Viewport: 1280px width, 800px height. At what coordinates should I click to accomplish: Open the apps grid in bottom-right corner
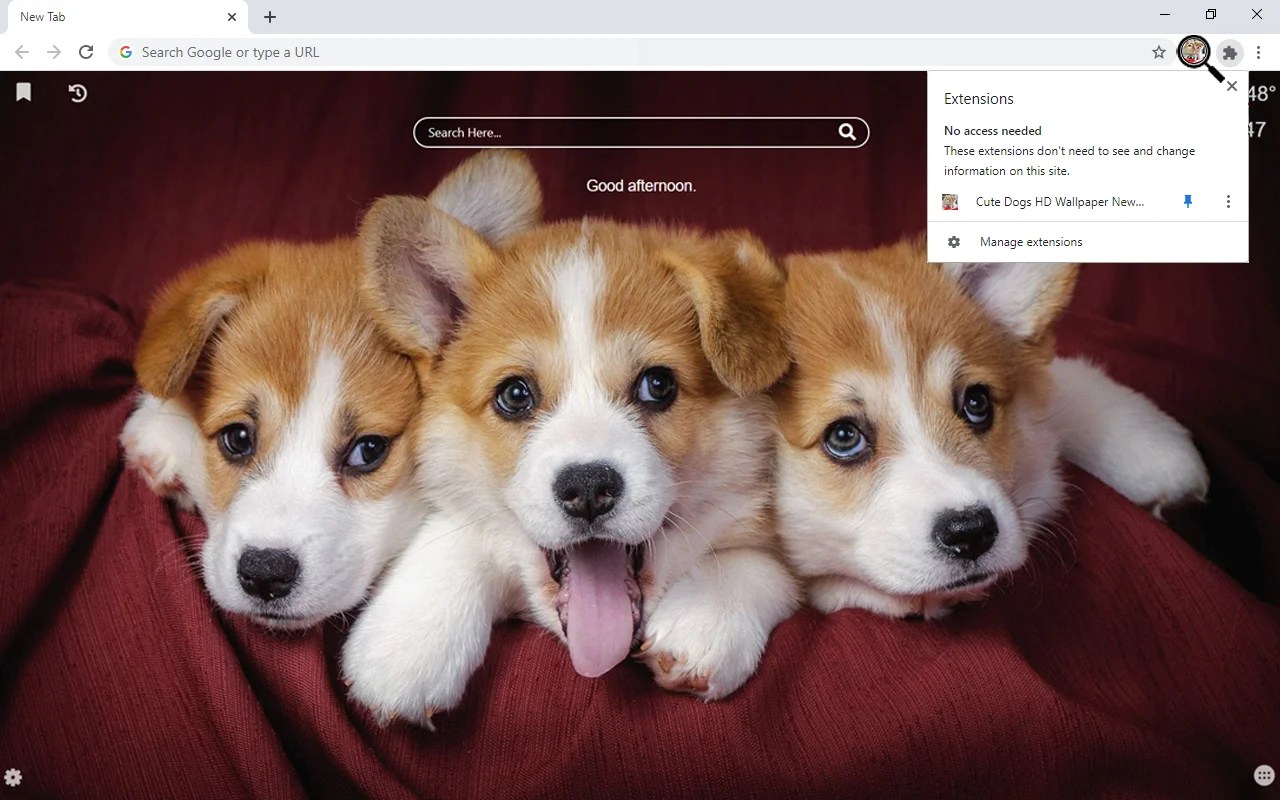[1263, 775]
